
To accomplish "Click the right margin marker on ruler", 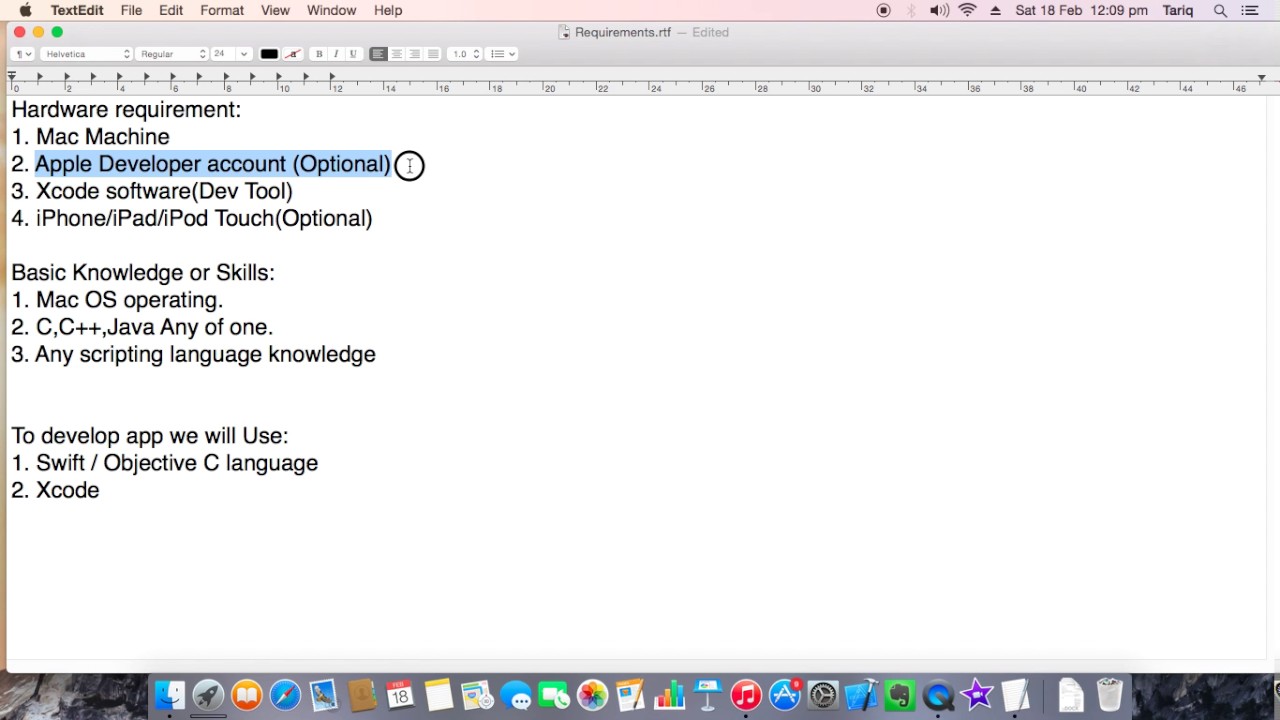I will point(1262,78).
